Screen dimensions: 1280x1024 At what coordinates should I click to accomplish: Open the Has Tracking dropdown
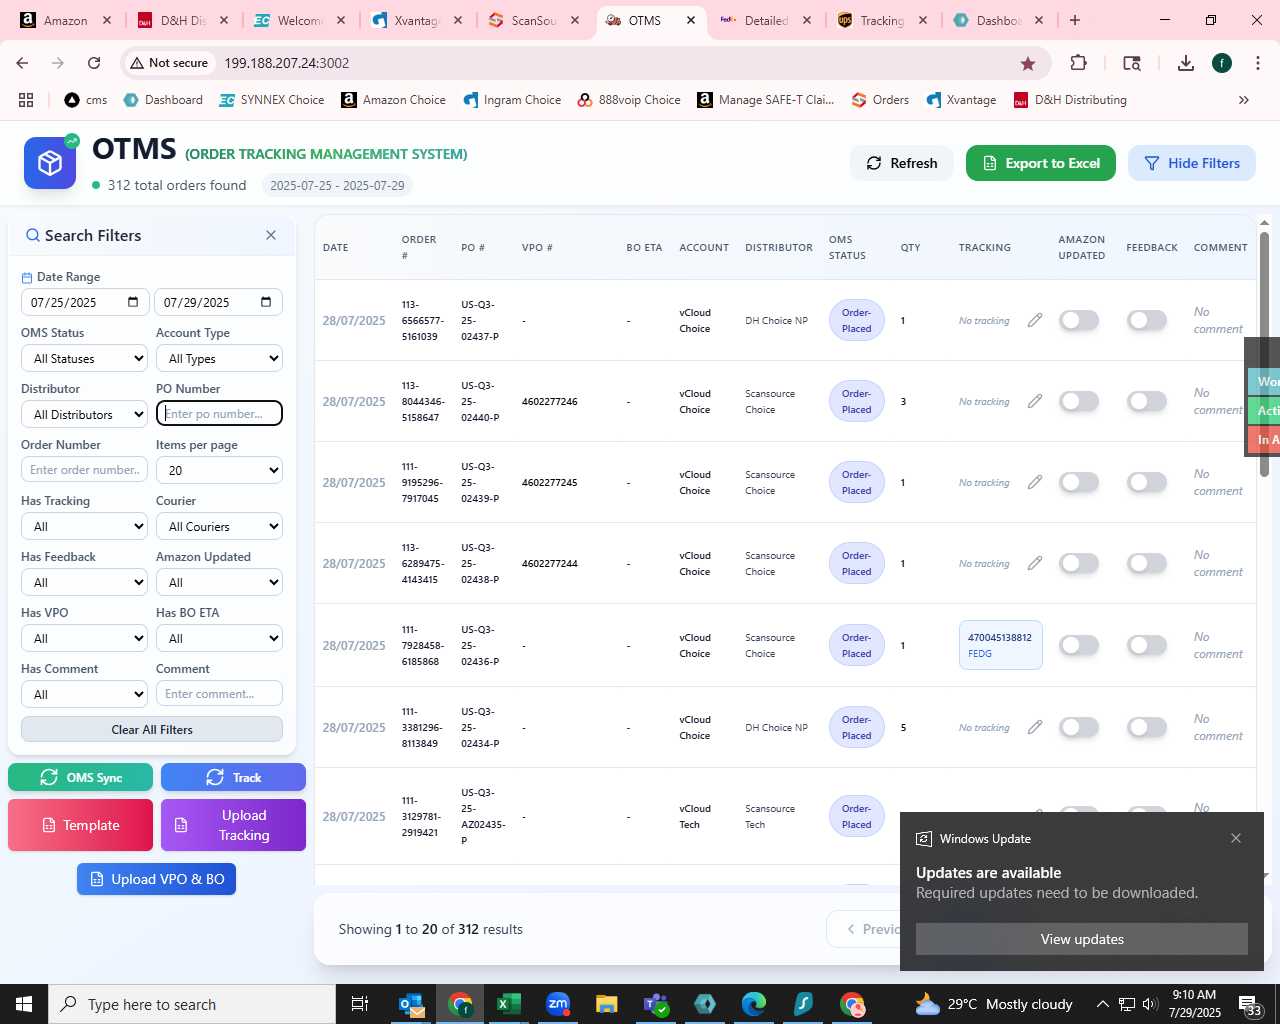tap(85, 526)
